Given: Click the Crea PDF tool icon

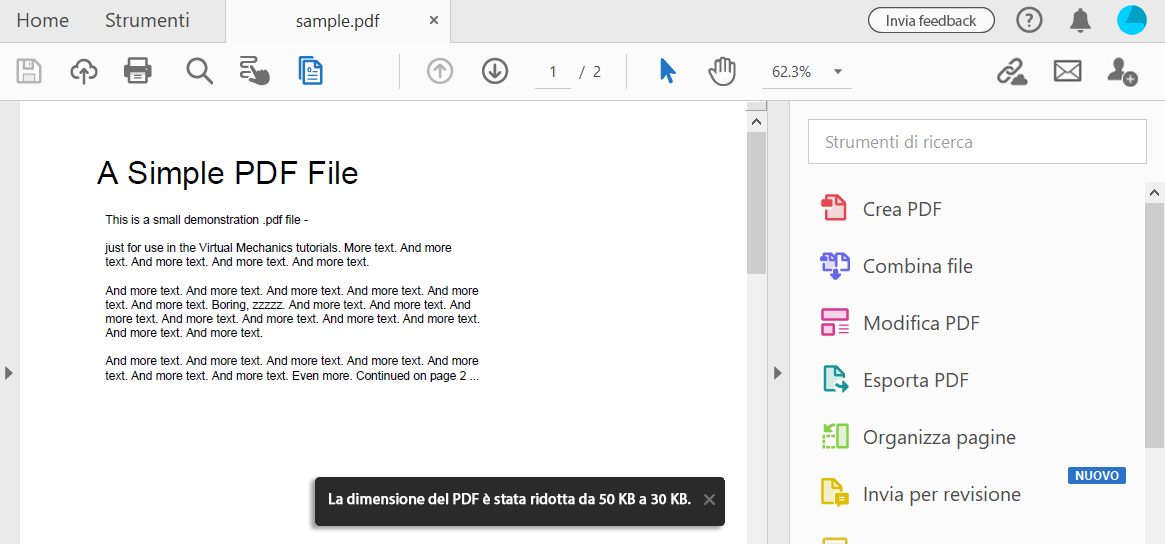Looking at the screenshot, I should coord(834,208).
